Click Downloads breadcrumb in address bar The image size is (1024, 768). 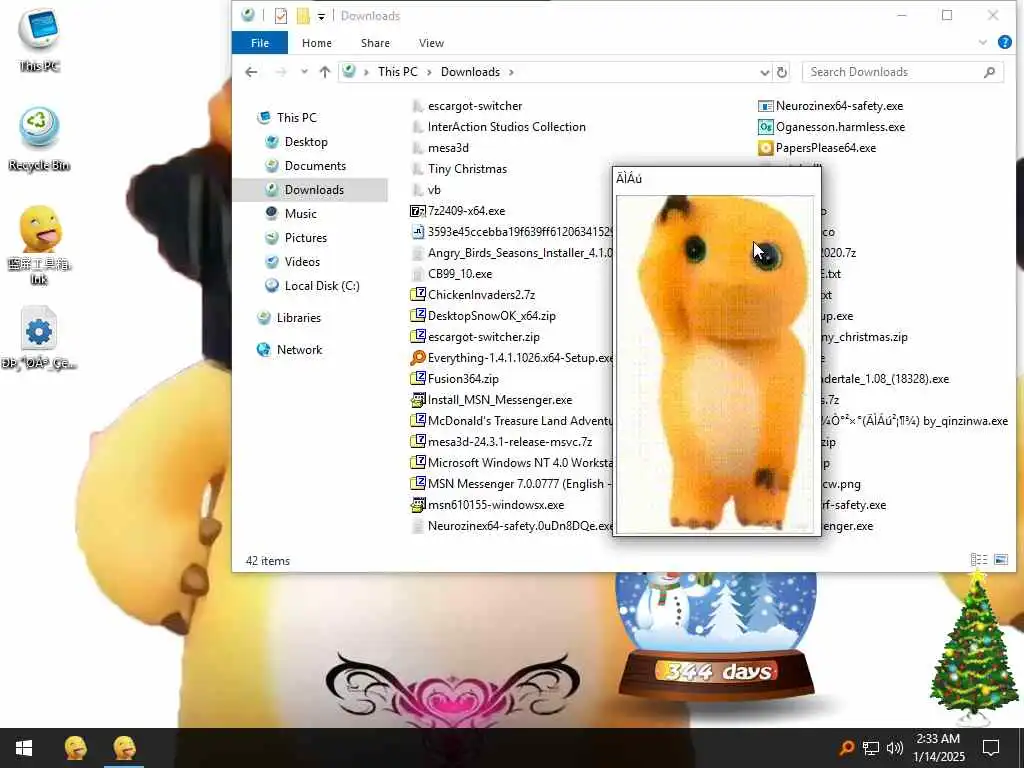tap(470, 72)
